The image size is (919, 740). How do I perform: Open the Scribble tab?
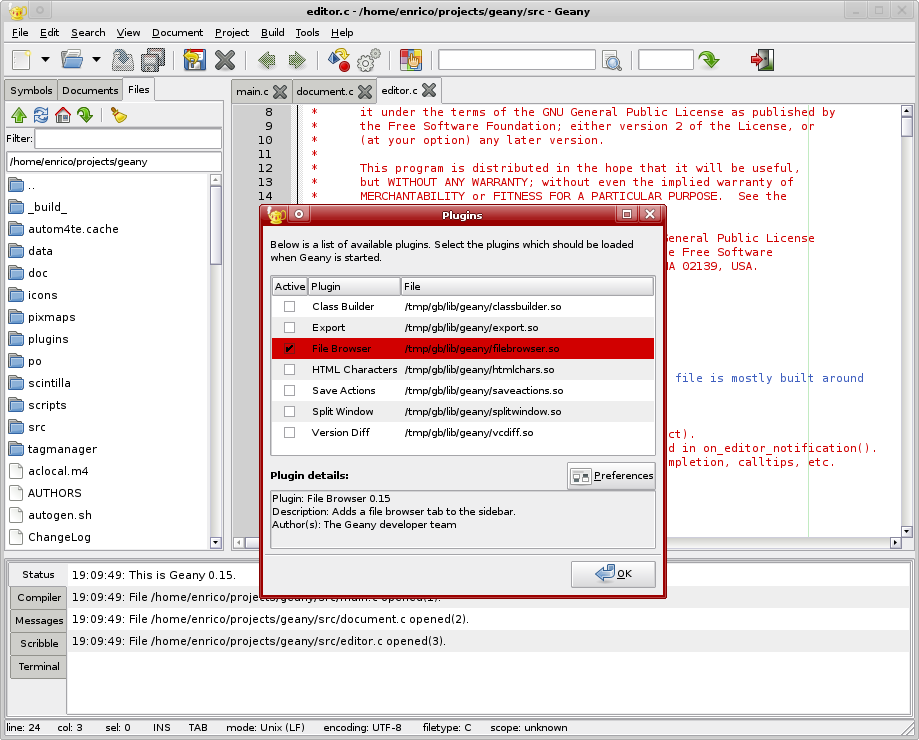tap(39, 643)
